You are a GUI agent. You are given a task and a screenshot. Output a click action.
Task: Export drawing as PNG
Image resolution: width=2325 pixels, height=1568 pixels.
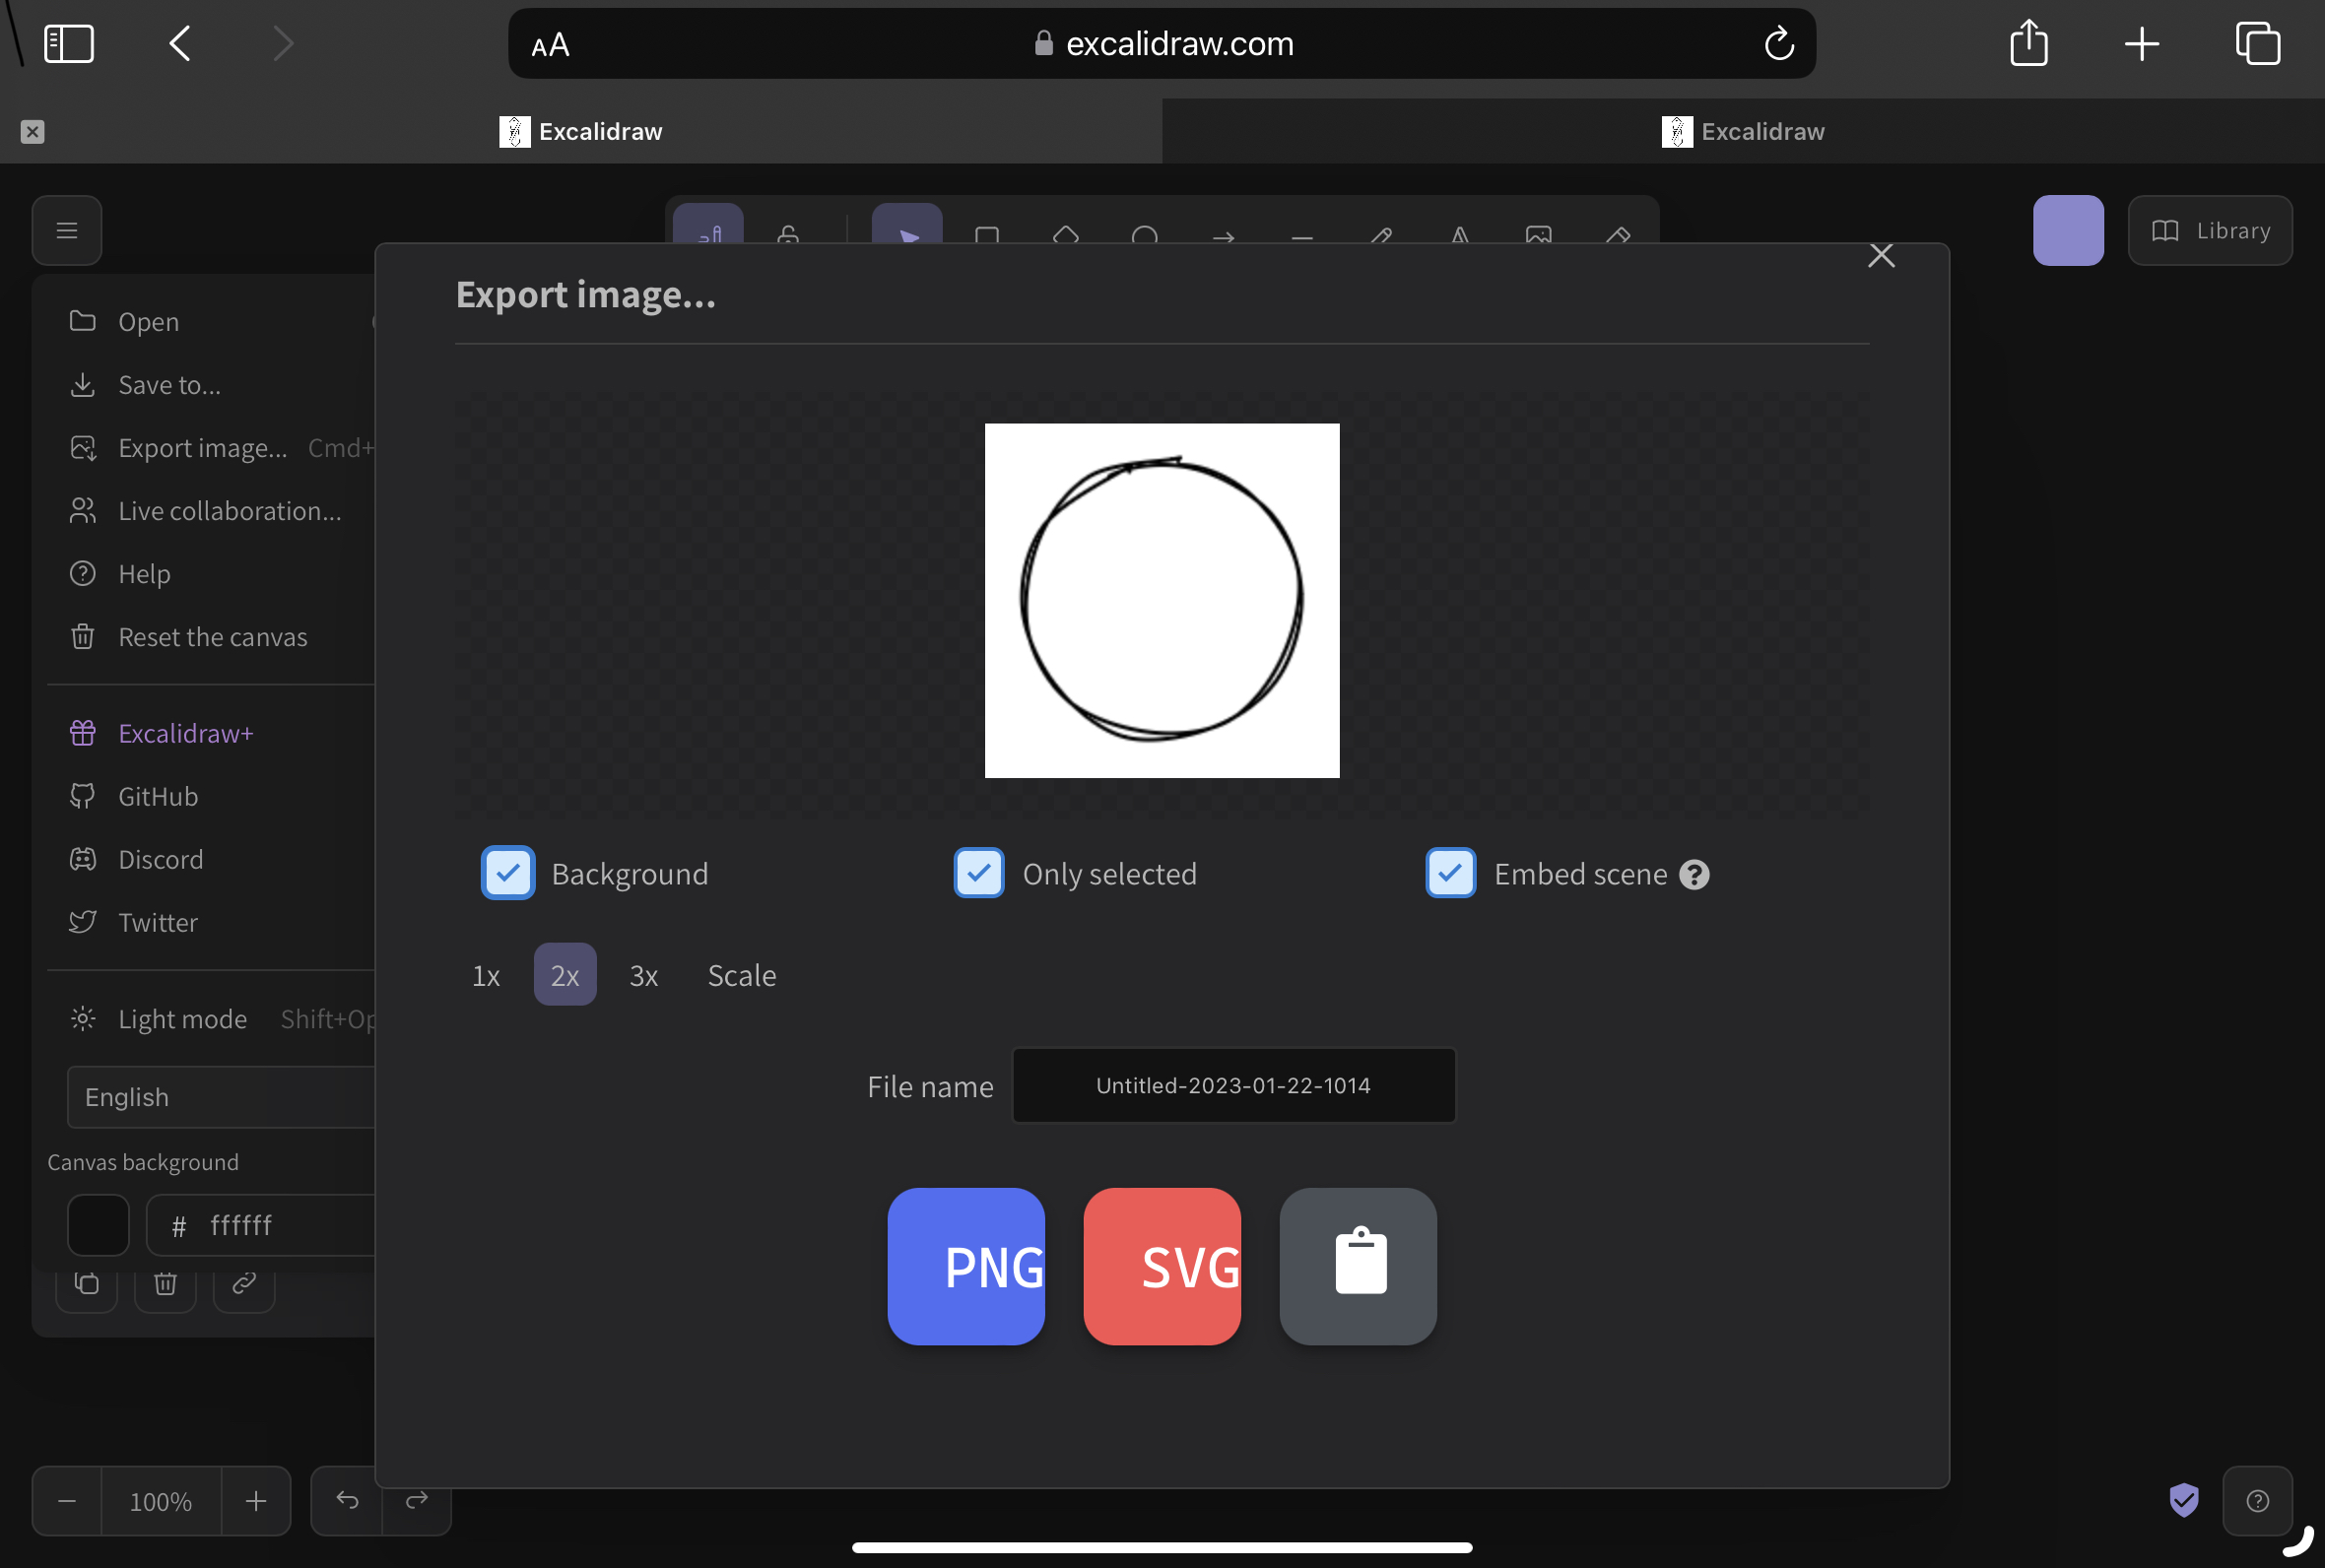[966, 1265]
